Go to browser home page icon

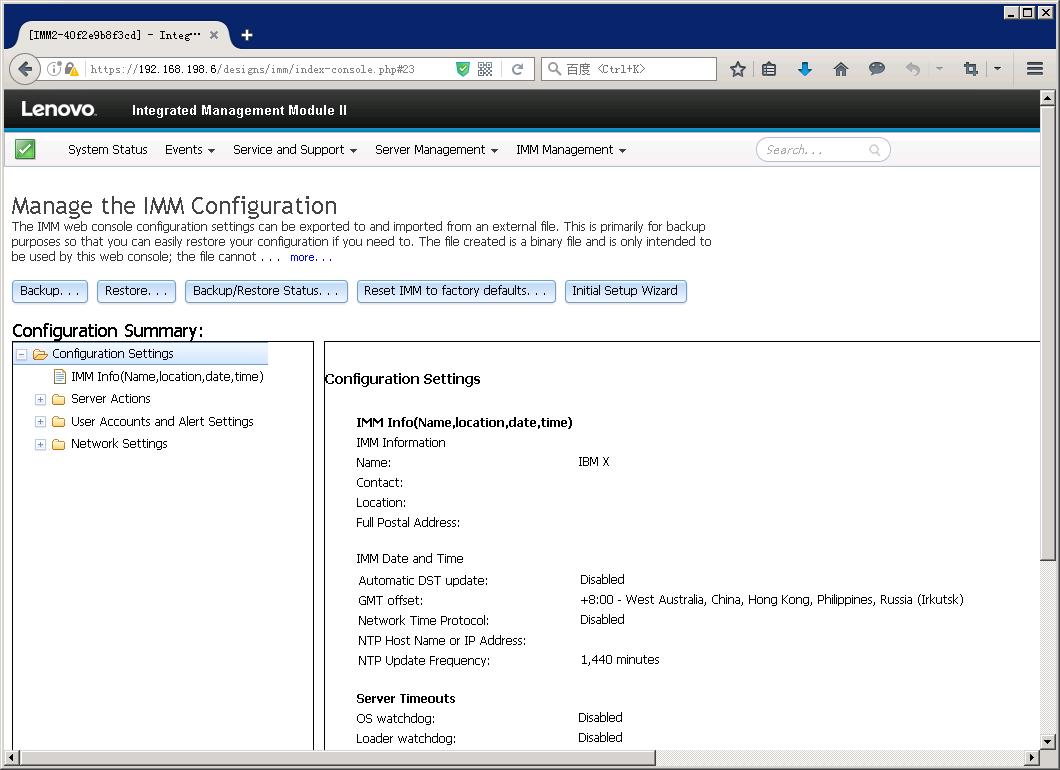tap(841, 69)
